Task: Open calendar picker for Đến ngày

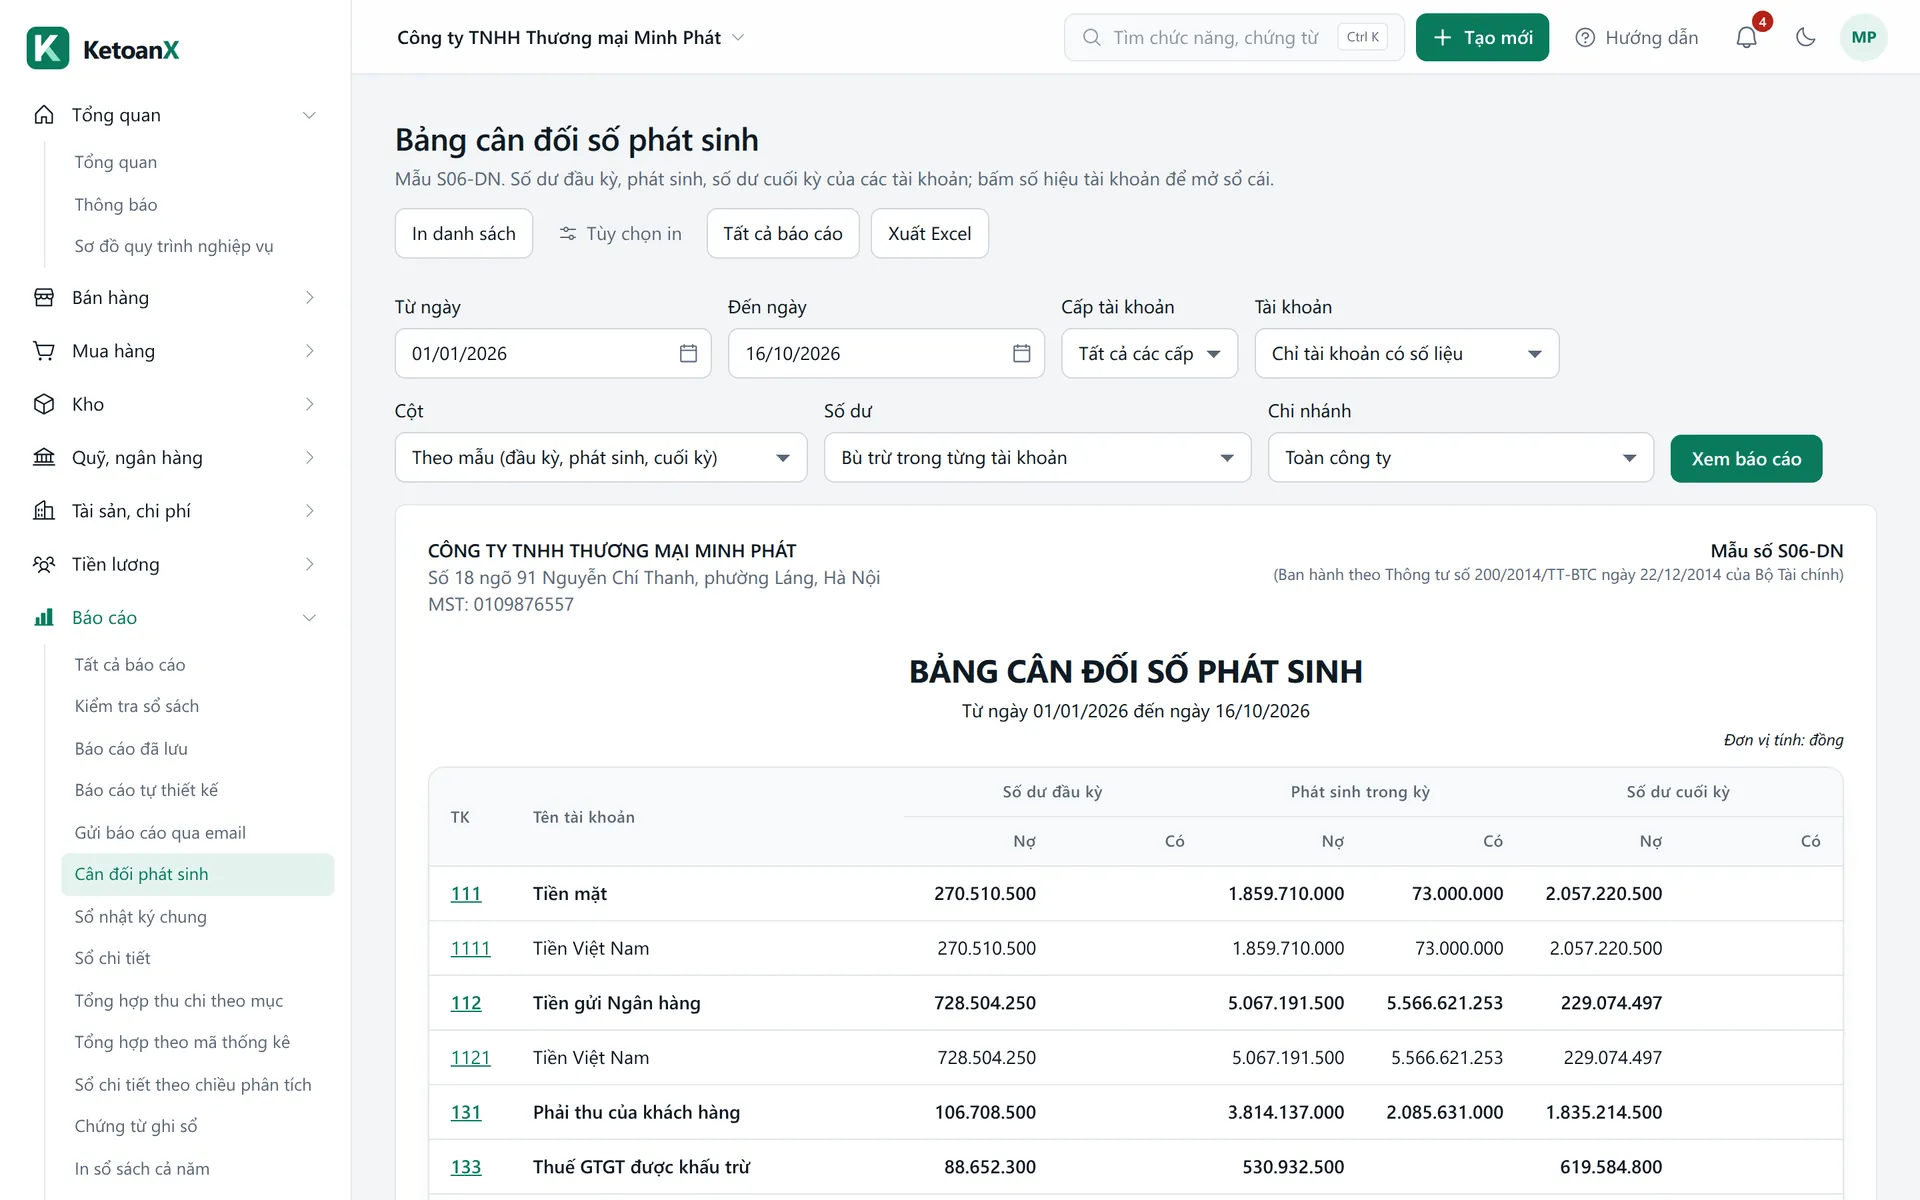Action: tap(1021, 353)
